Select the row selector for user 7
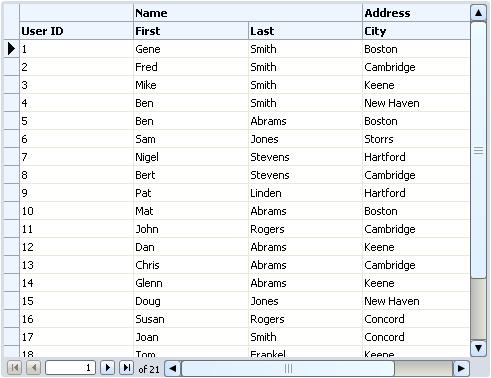491x378 pixels. tap(11, 157)
